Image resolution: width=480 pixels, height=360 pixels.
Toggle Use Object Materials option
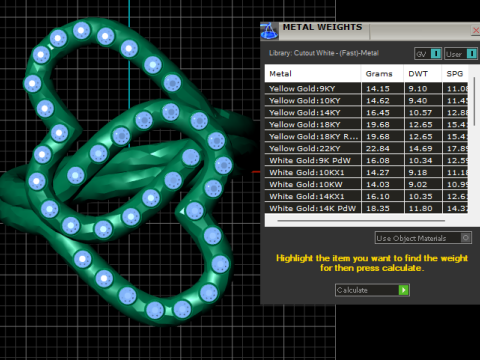click(423, 238)
